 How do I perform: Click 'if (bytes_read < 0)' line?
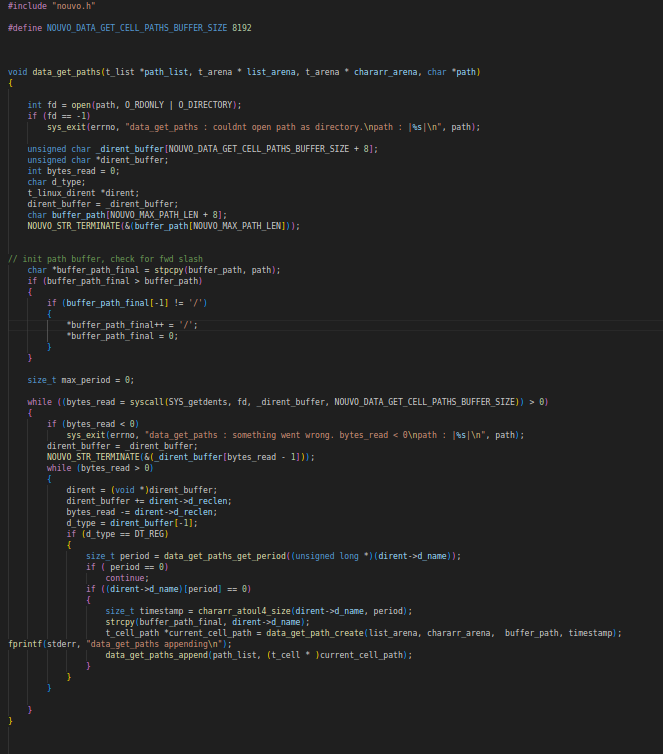(x=93, y=424)
